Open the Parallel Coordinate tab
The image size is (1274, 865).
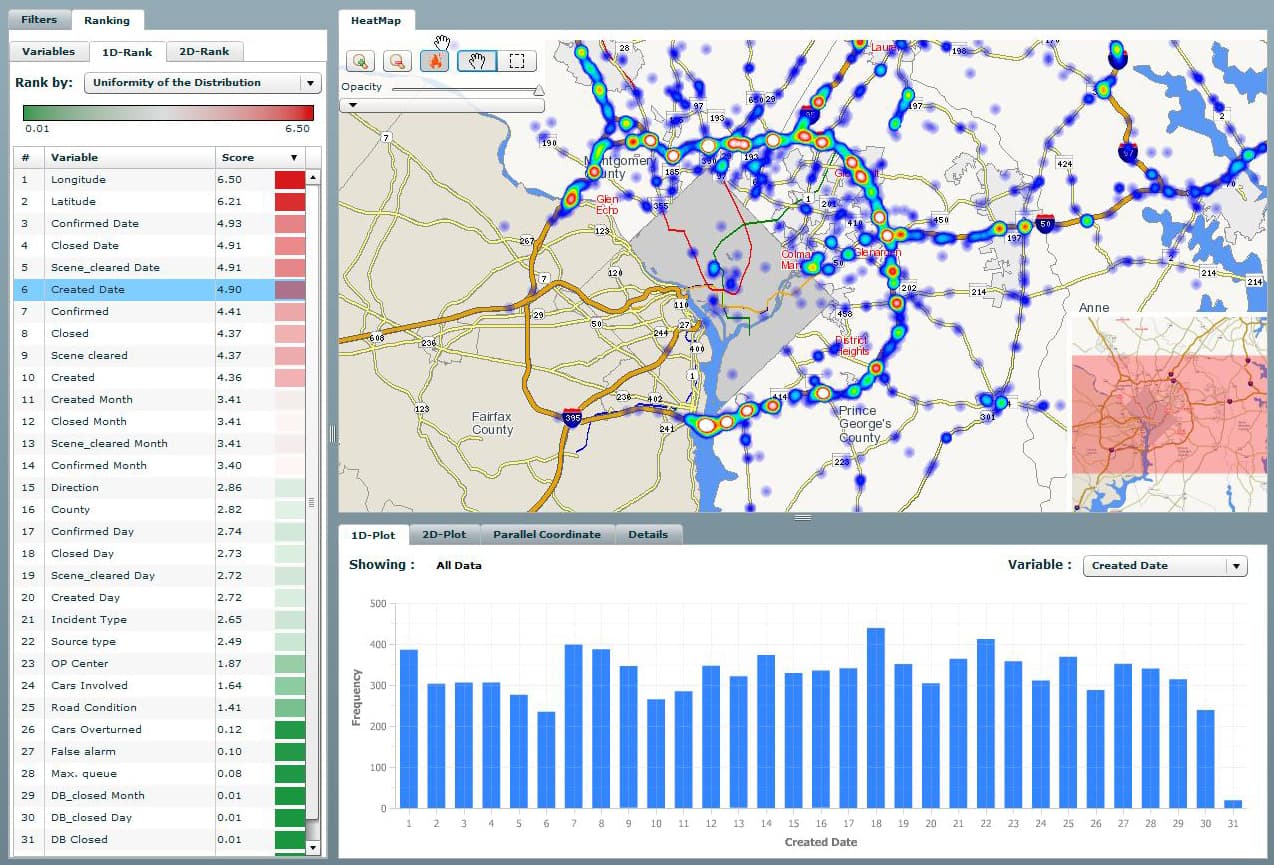(546, 535)
